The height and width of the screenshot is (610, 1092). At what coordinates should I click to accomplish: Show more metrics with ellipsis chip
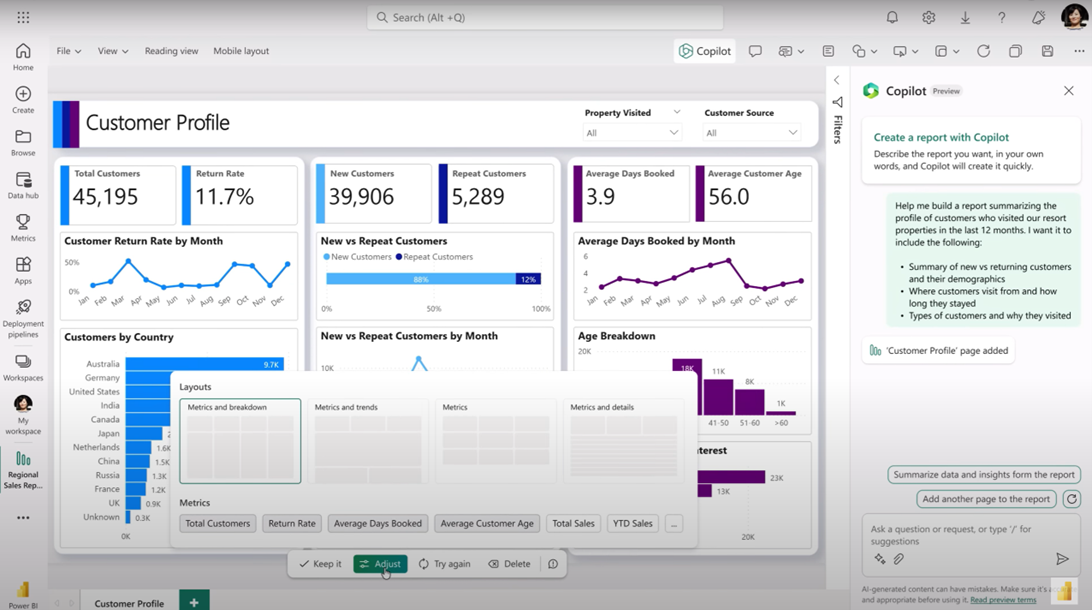673,524
